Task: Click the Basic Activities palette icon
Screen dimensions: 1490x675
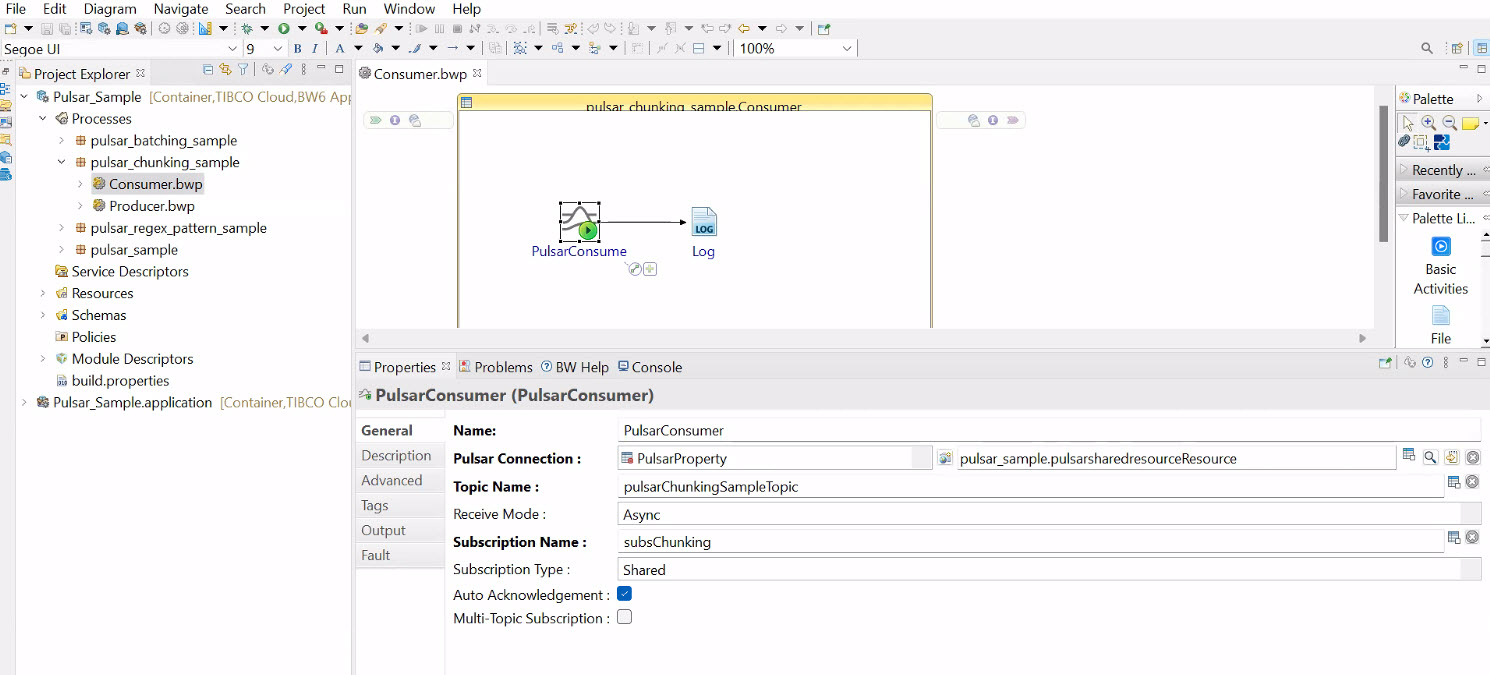Action: 1440,247
